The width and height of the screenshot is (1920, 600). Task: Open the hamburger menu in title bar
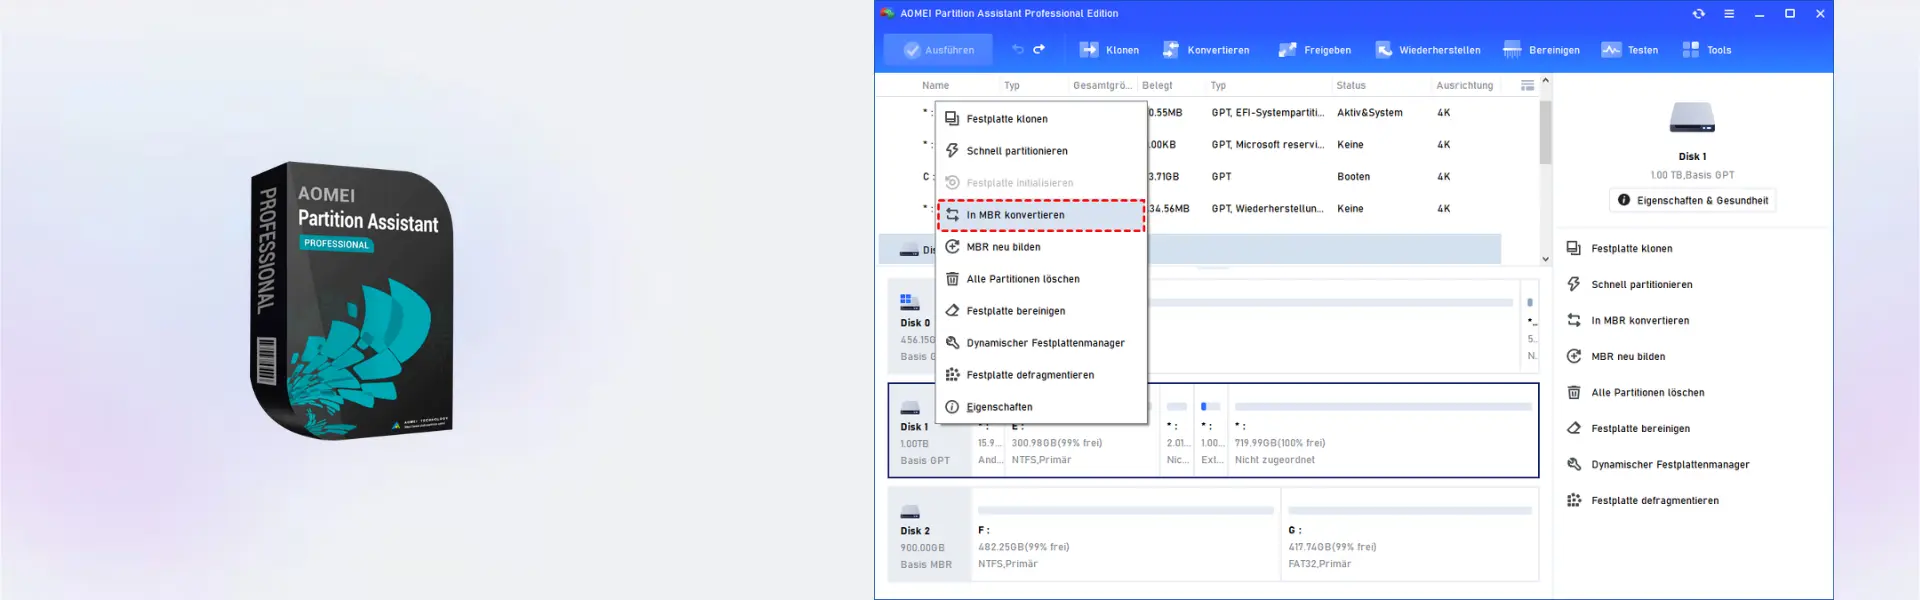[1729, 14]
